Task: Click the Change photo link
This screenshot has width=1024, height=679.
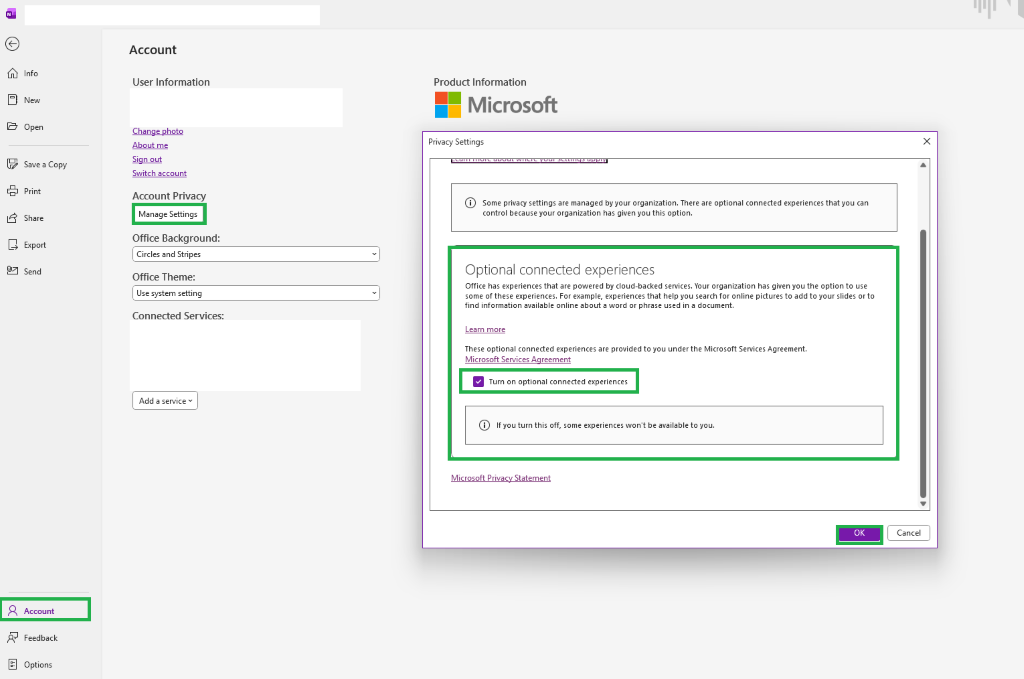Action: (157, 131)
